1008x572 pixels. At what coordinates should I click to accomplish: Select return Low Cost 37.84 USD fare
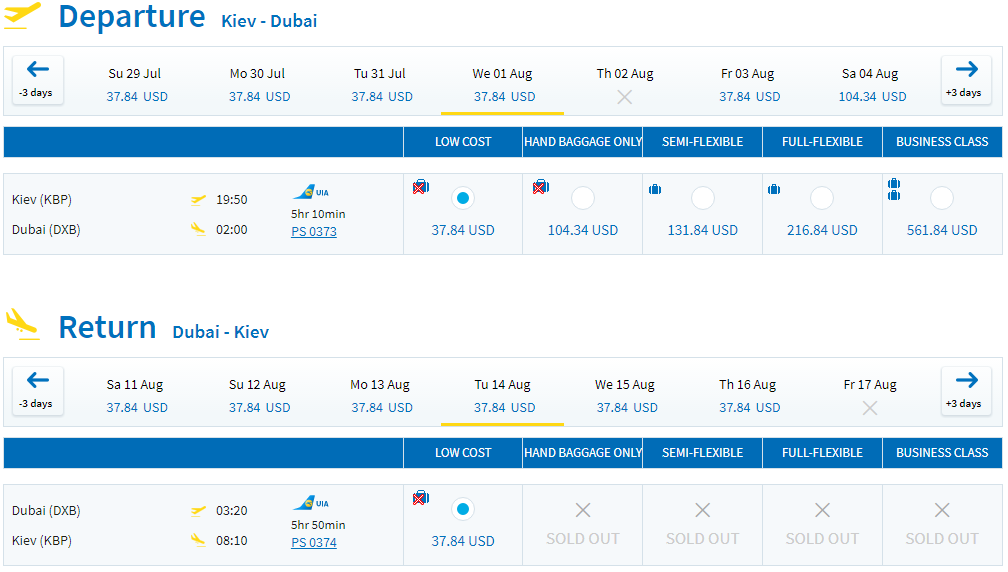pos(463,509)
